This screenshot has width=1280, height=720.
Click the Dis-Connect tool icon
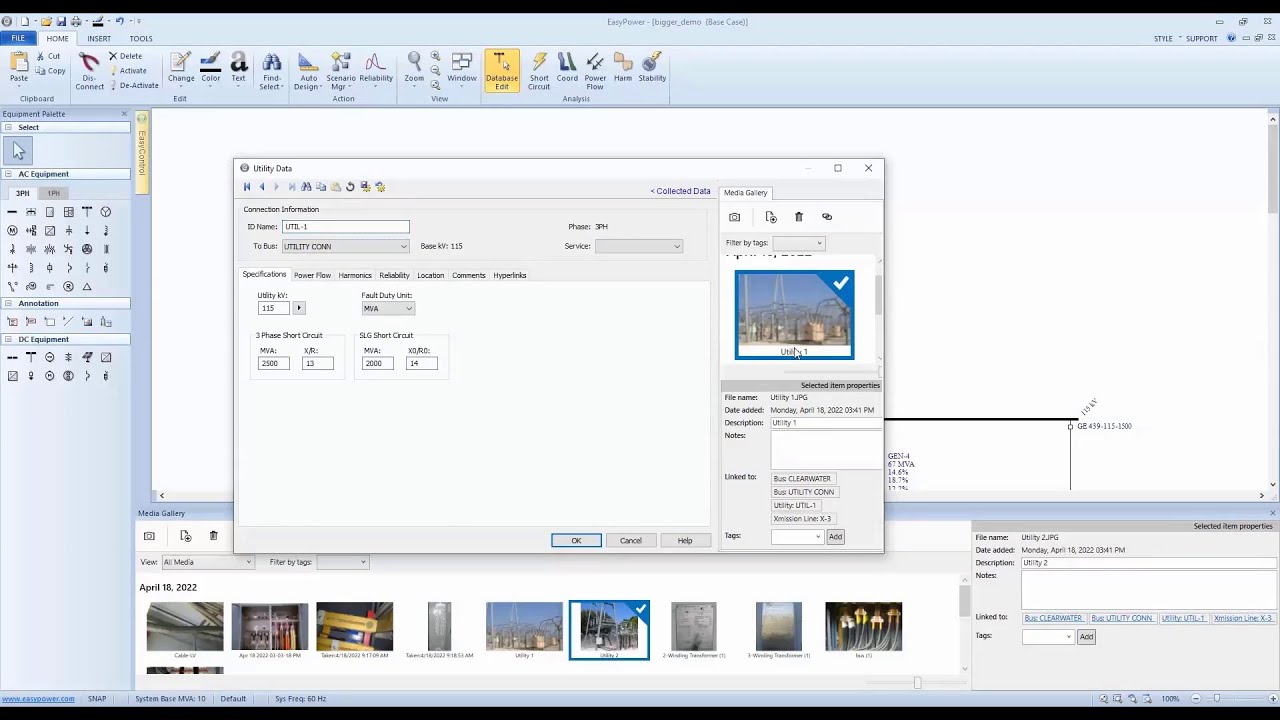pyautogui.click(x=89, y=71)
